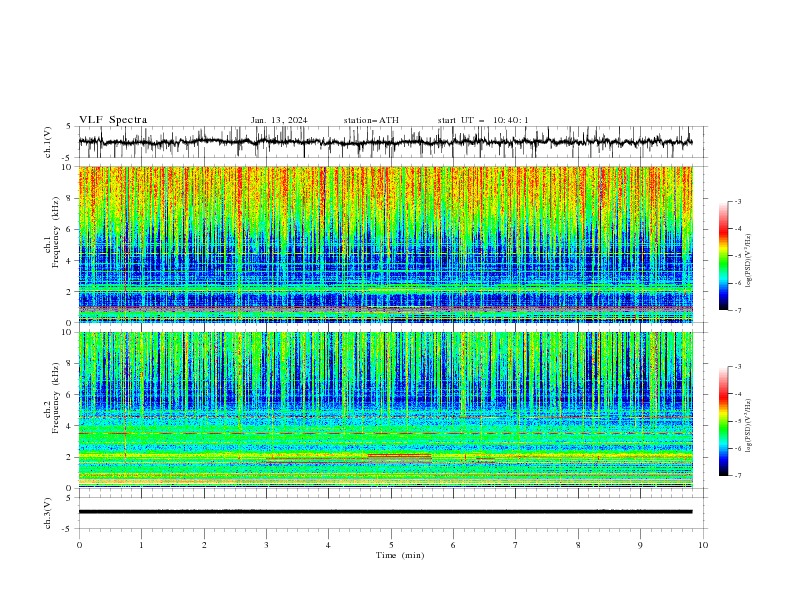Click the ch.2 Frequency (kHz) axis label
The width and height of the screenshot is (792, 612).
click(52, 398)
